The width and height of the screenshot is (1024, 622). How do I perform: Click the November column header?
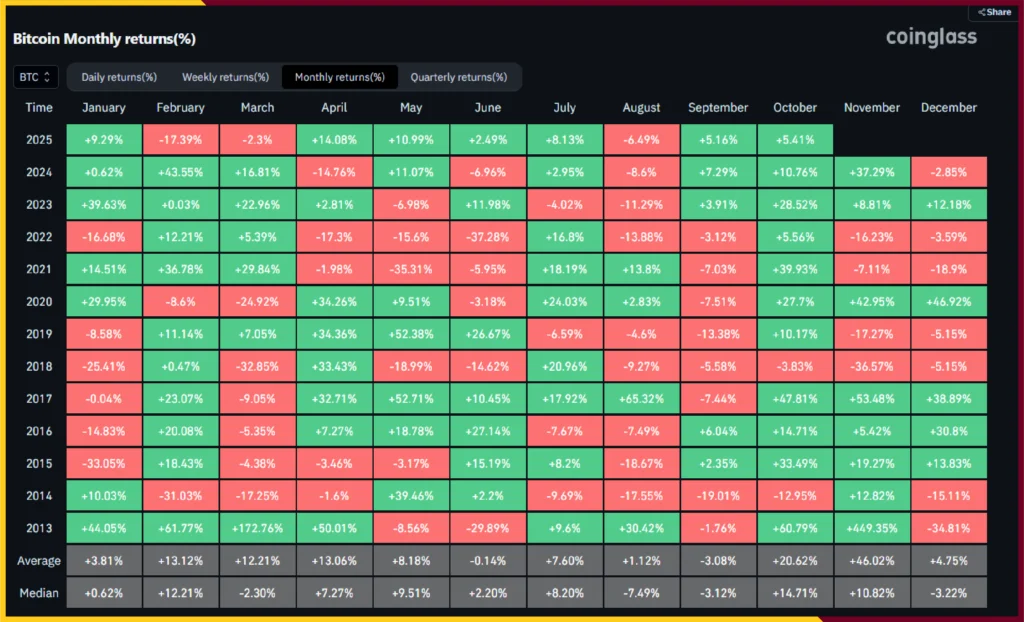point(872,108)
